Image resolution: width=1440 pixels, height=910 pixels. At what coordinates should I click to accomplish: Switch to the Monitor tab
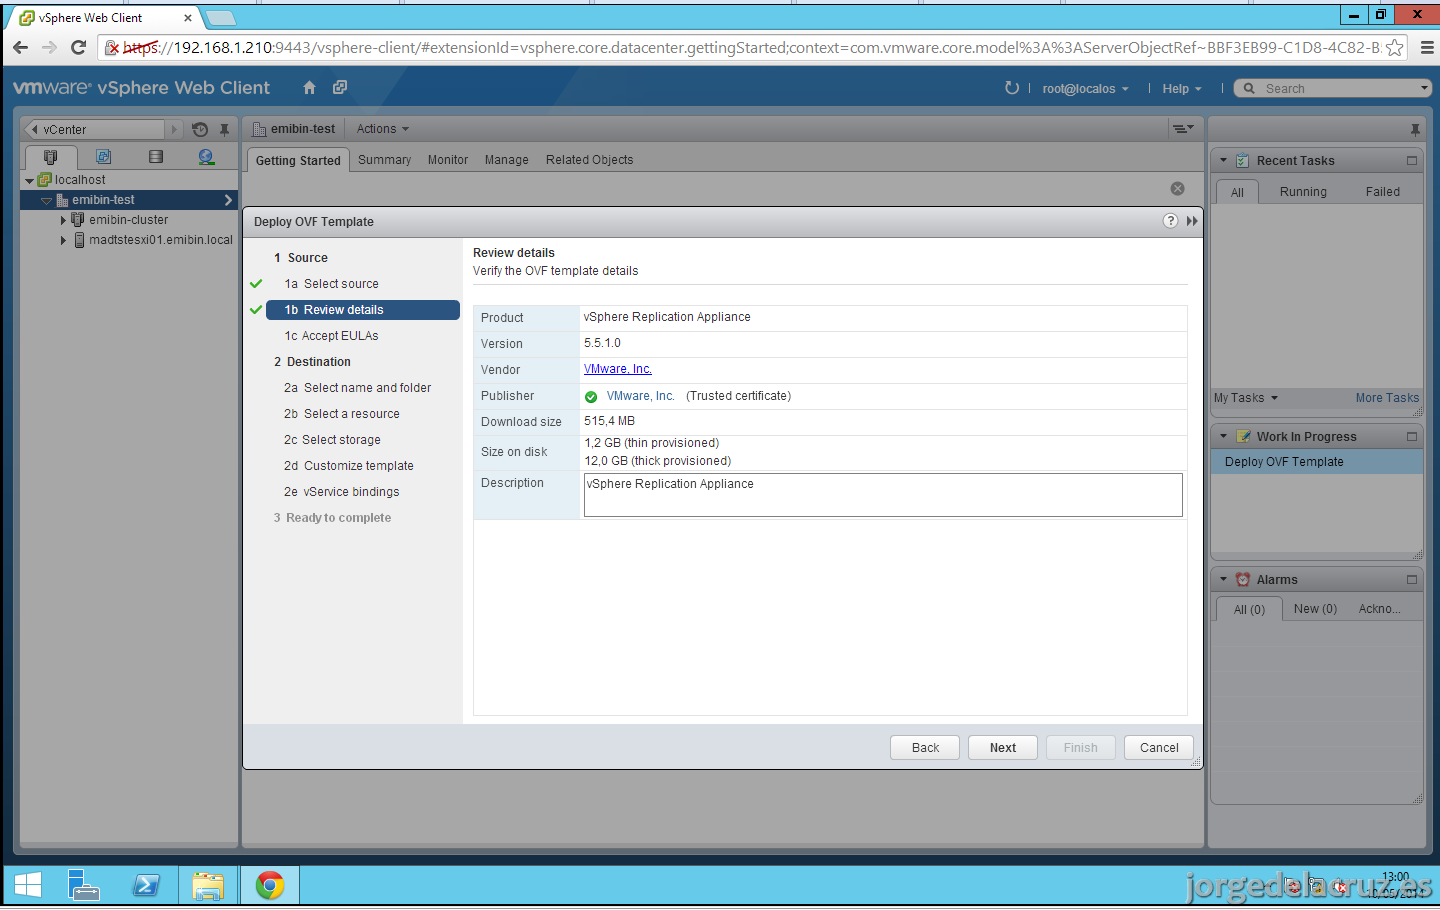tap(448, 160)
